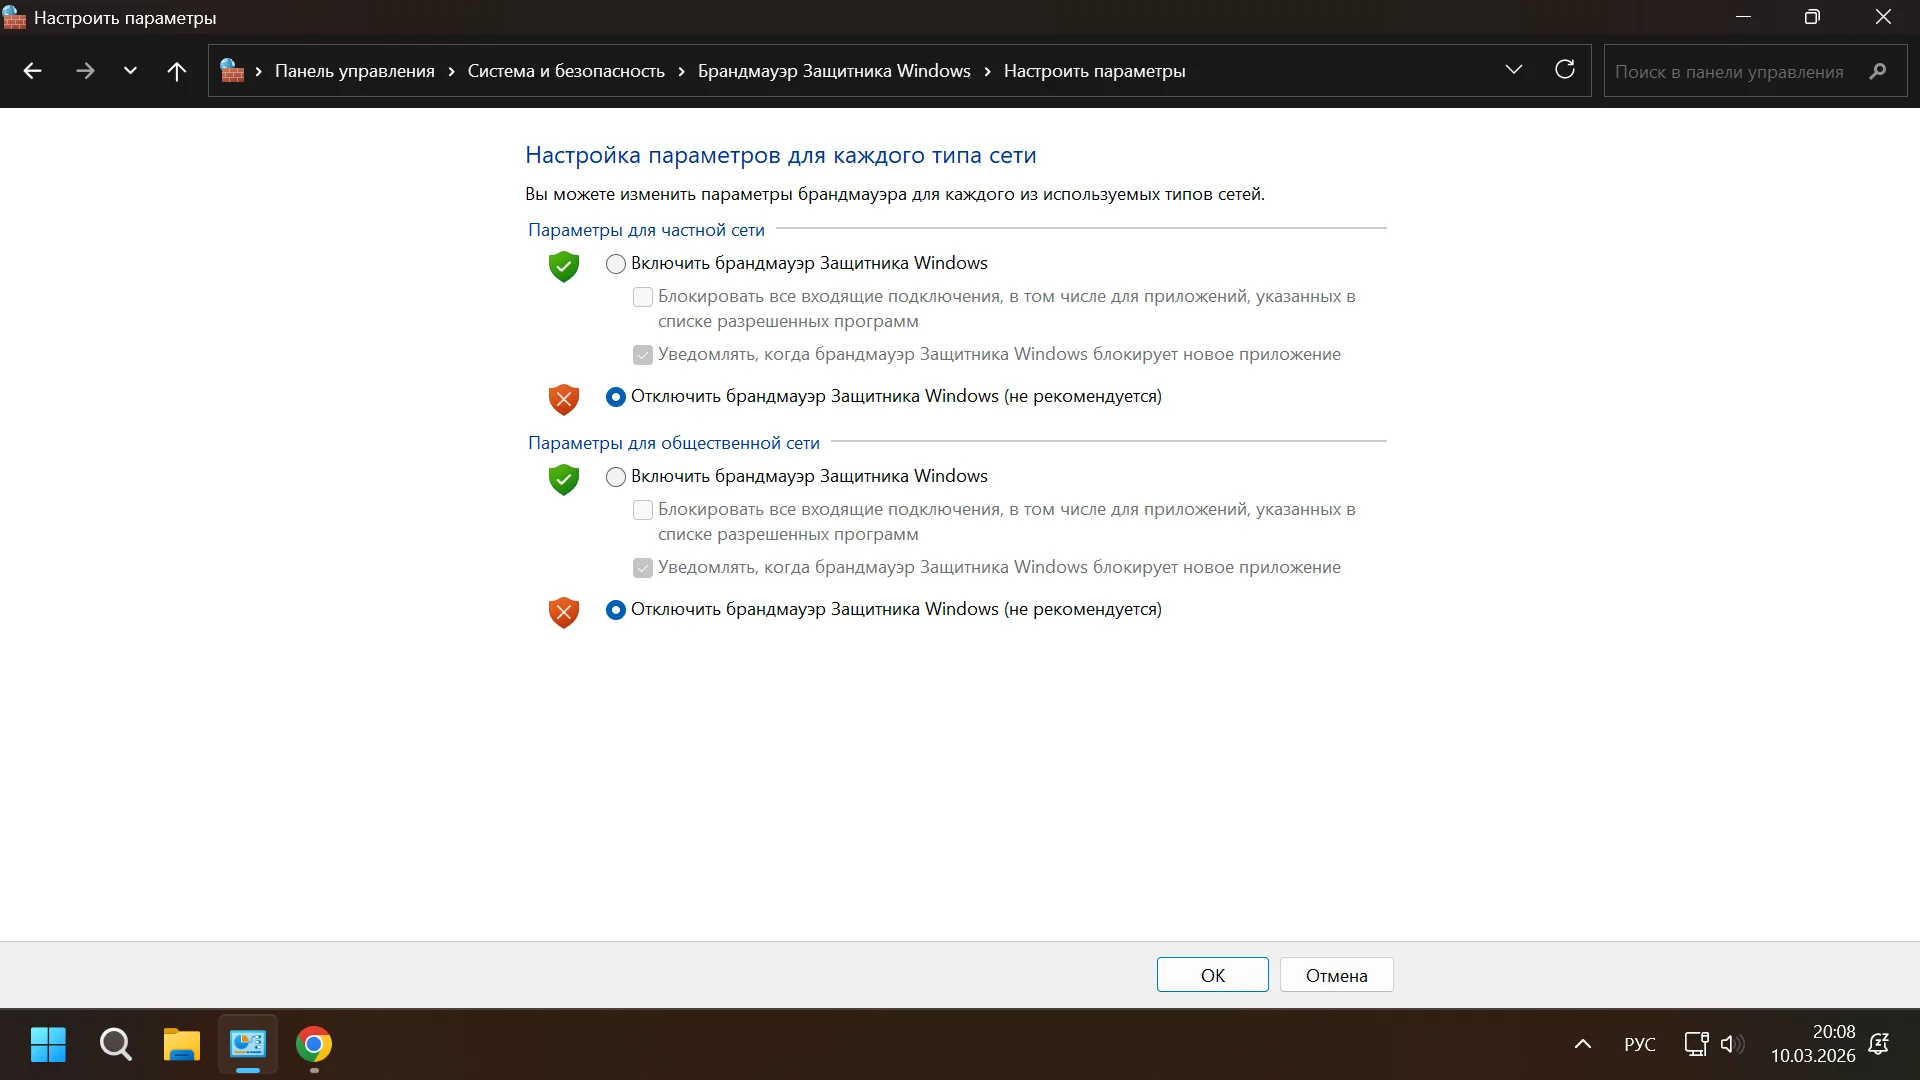Screen dimensions: 1920x1080
Task: Click the search magnifier in control panel search
Action: 1878,71
